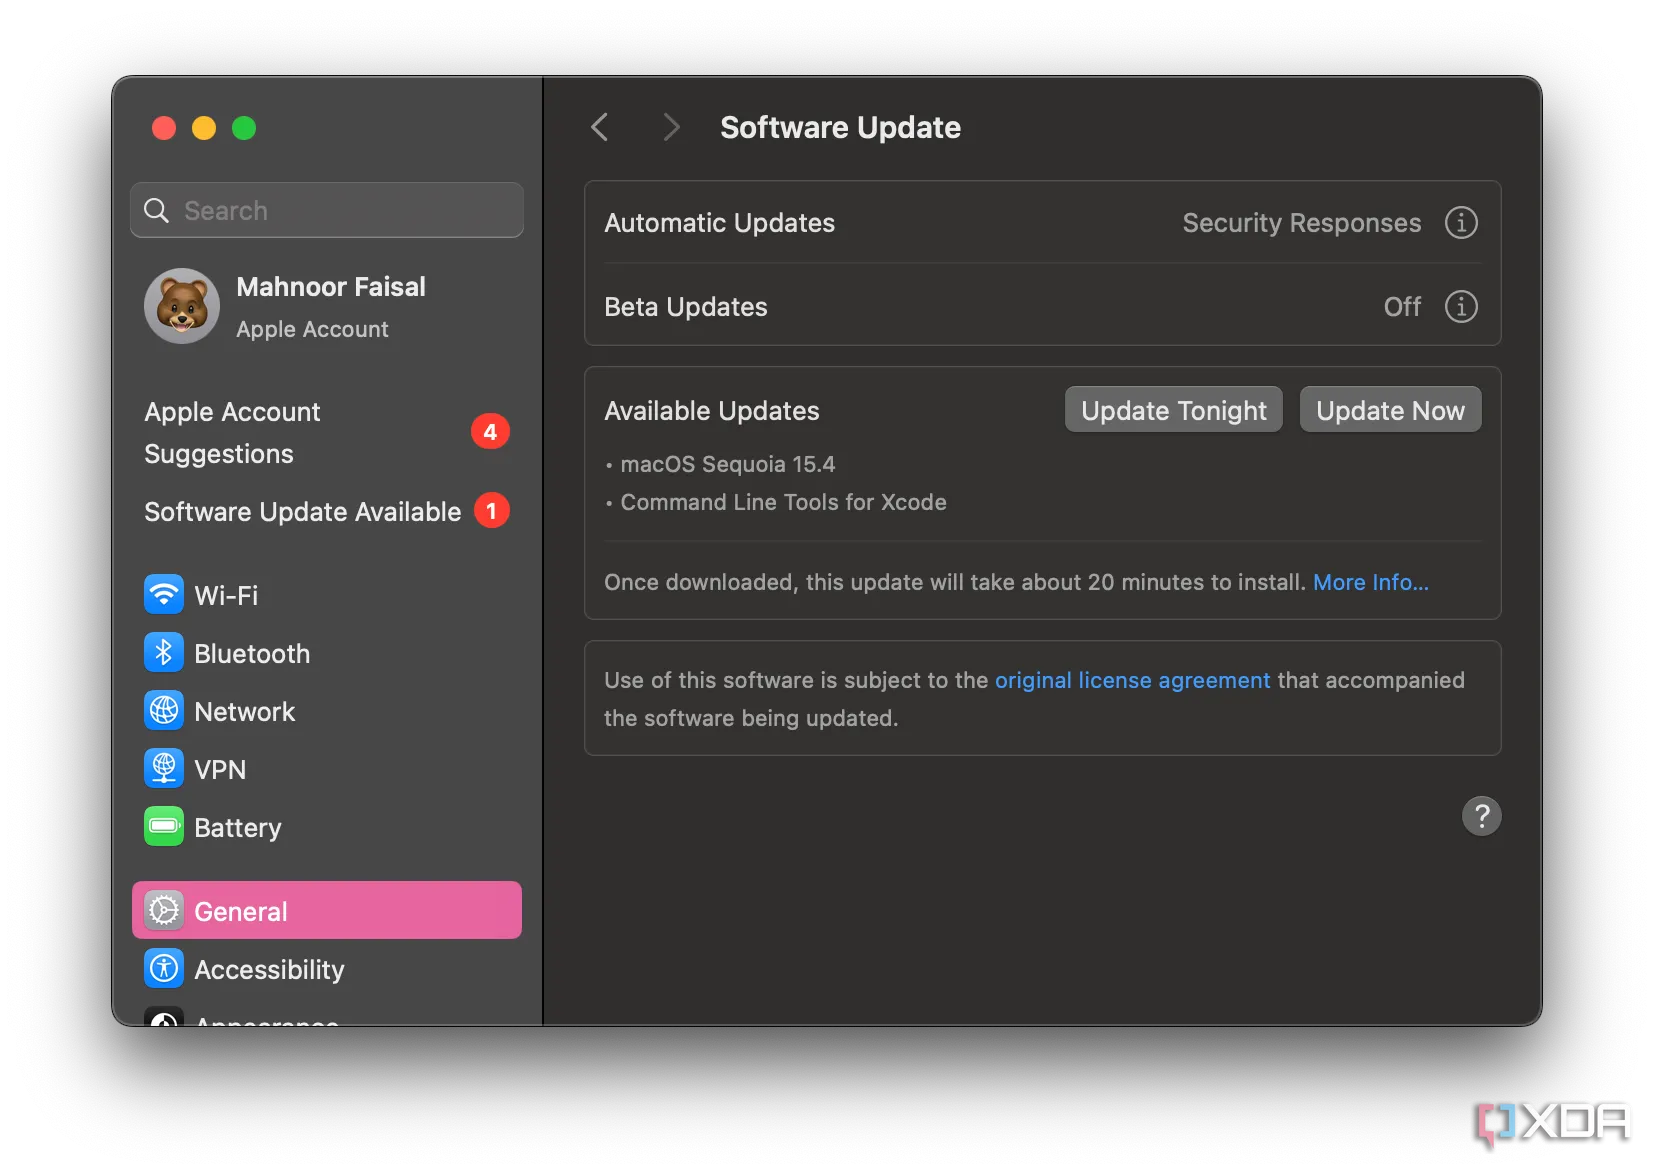This screenshot has width=1654, height=1174.
Task: Open Battery settings
Action: pos(327,827)
